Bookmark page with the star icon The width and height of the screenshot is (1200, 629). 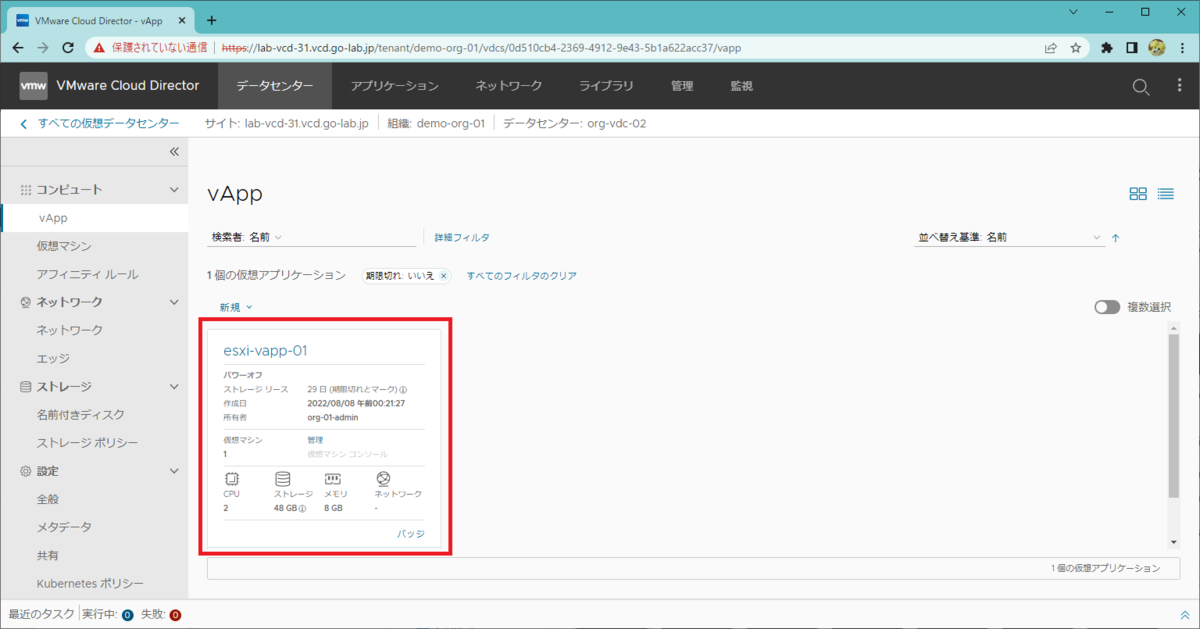pyautogui.click(x=1076, y=47)
